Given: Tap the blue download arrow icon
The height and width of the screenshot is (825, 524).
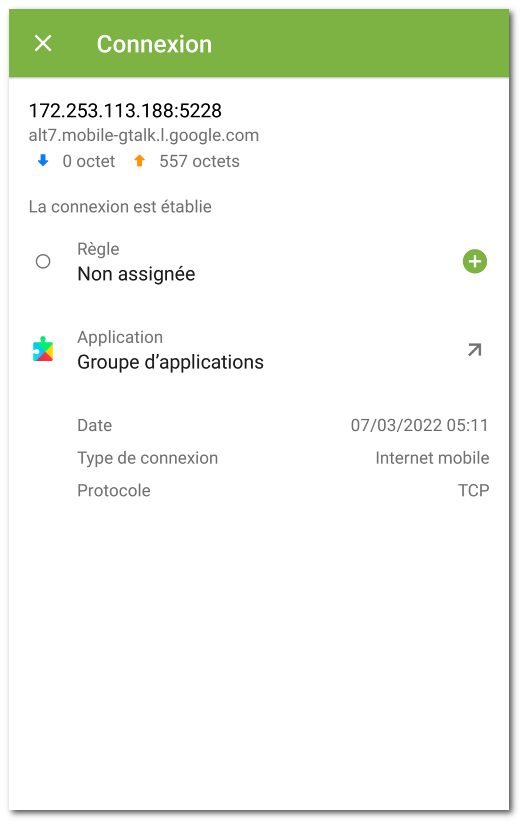Looking at the screenshot, I should (43, 160).
